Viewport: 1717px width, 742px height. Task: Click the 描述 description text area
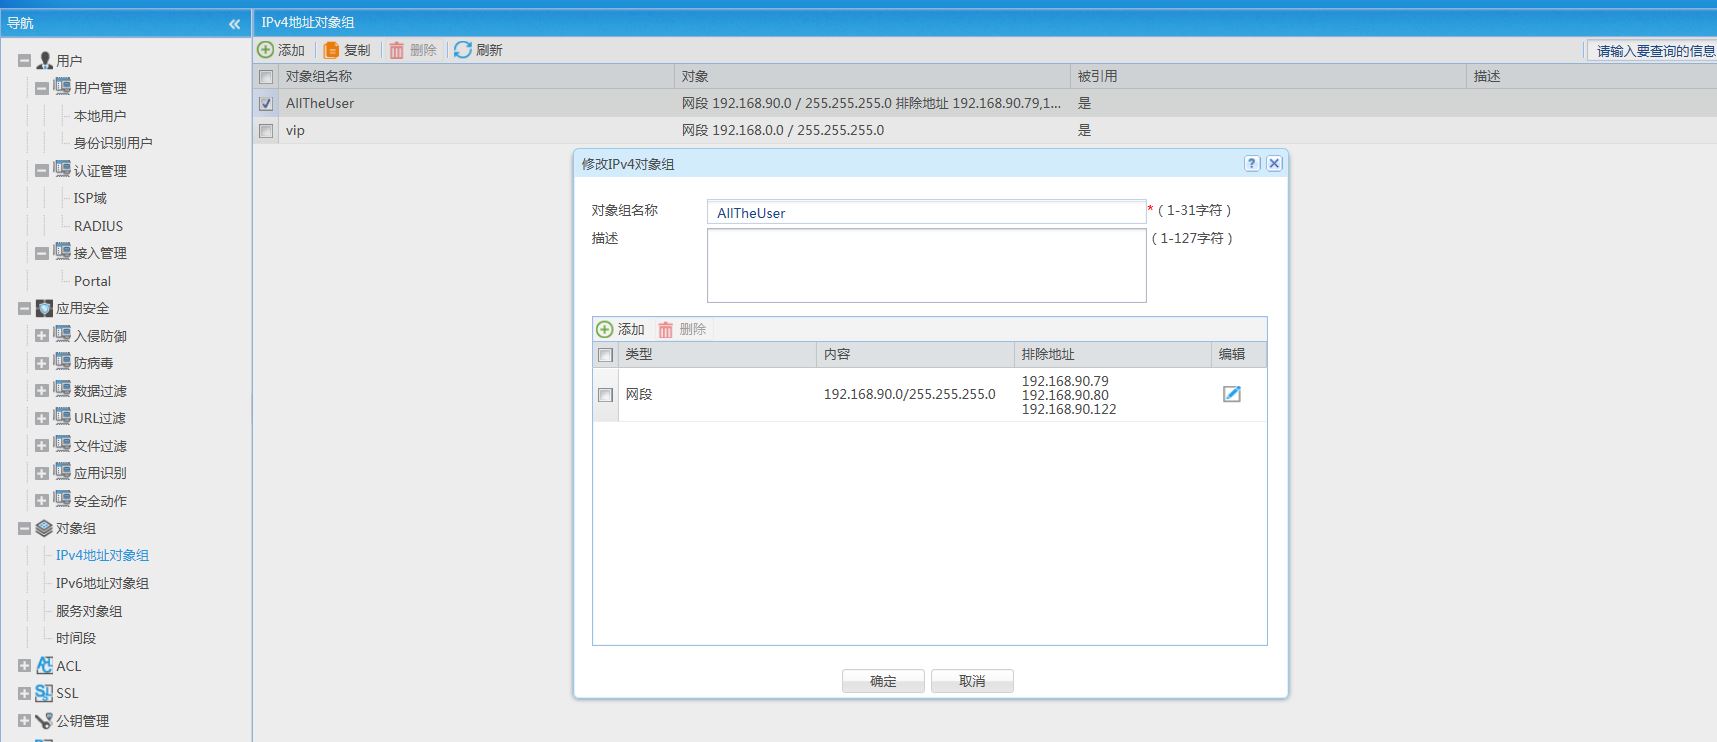[x=926, y=265]
